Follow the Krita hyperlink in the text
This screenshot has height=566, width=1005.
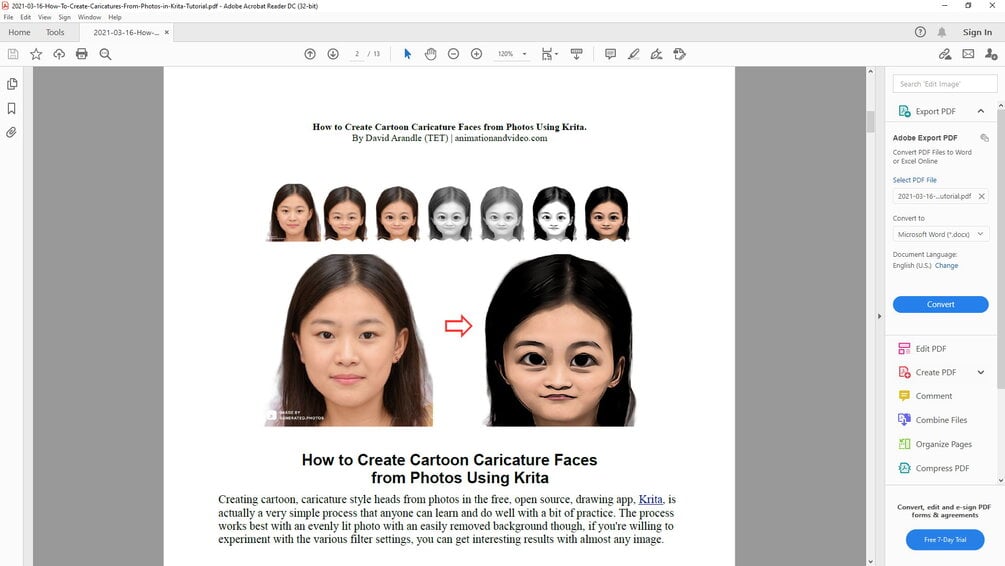[x=651, y=499]
